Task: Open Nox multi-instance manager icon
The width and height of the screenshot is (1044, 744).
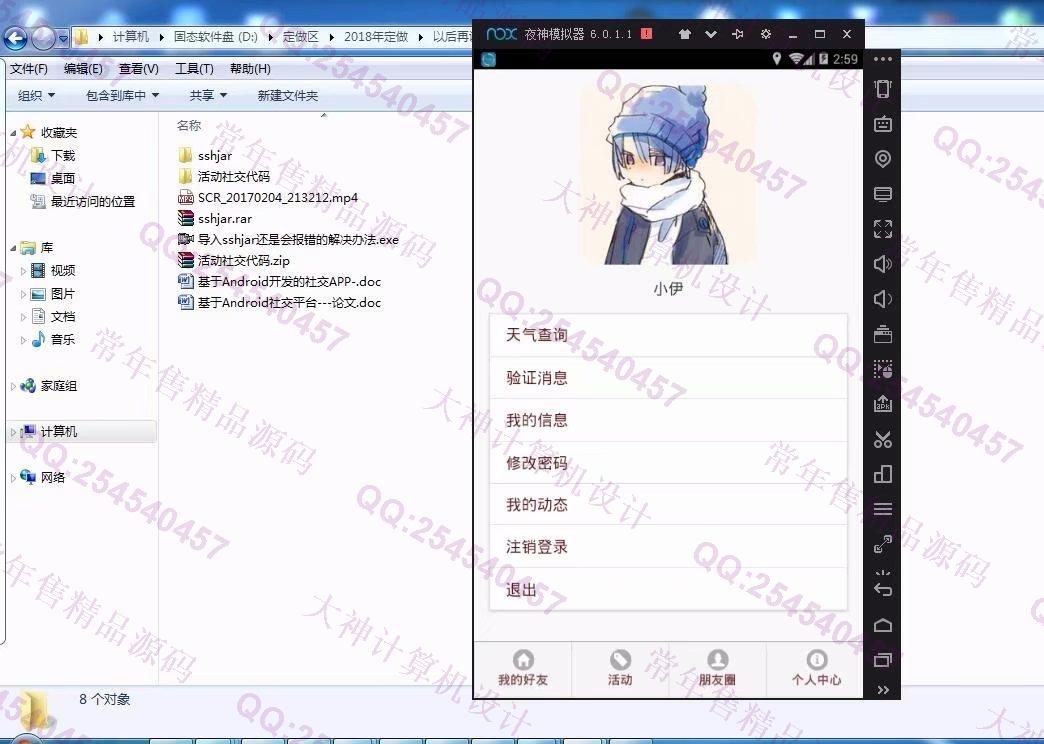Action: pos(882,474)
